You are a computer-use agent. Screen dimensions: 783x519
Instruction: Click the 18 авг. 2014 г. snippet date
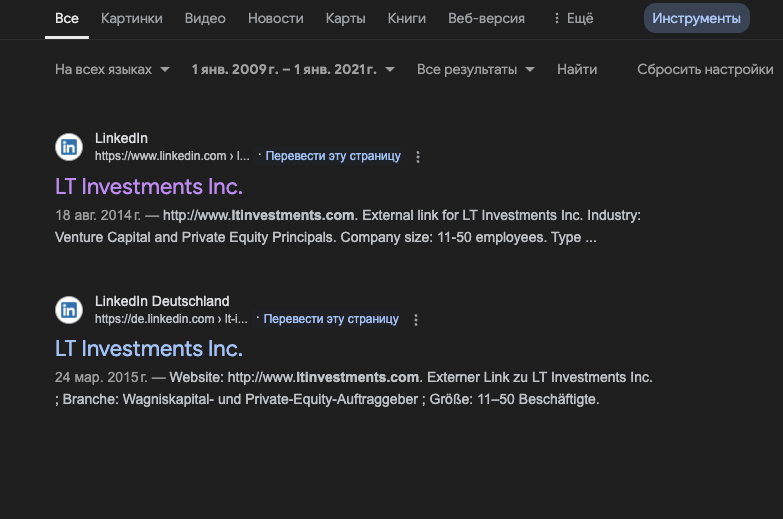(x=98, y=215)
